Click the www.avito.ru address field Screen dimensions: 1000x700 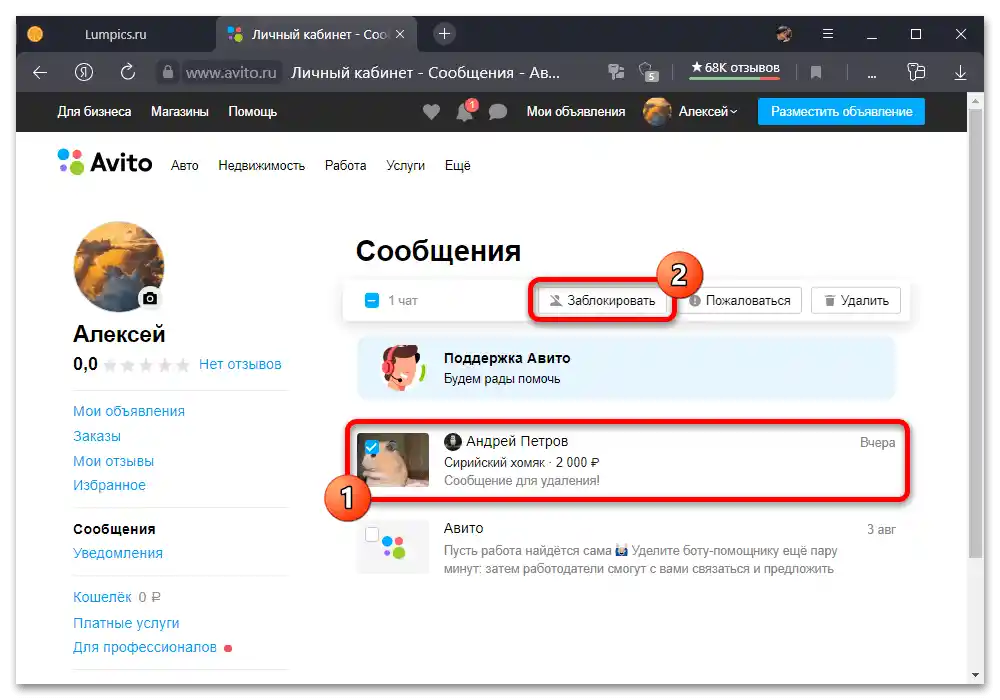pyautogui.click(x=231, y=73)
